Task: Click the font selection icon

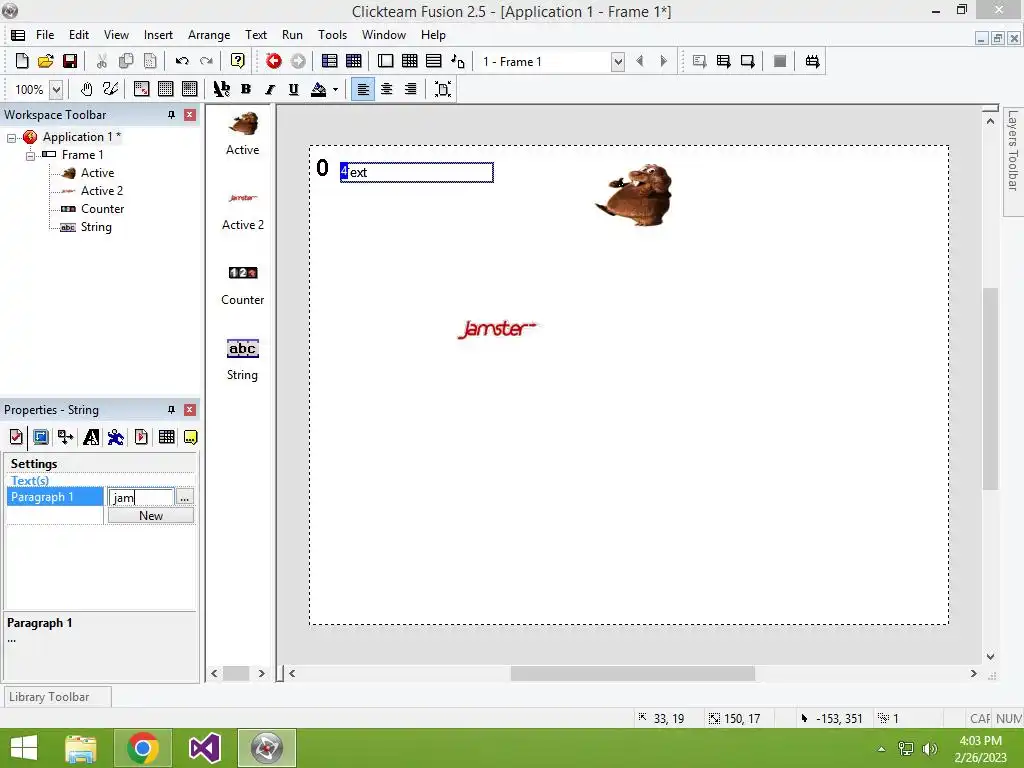Action: 221,89
